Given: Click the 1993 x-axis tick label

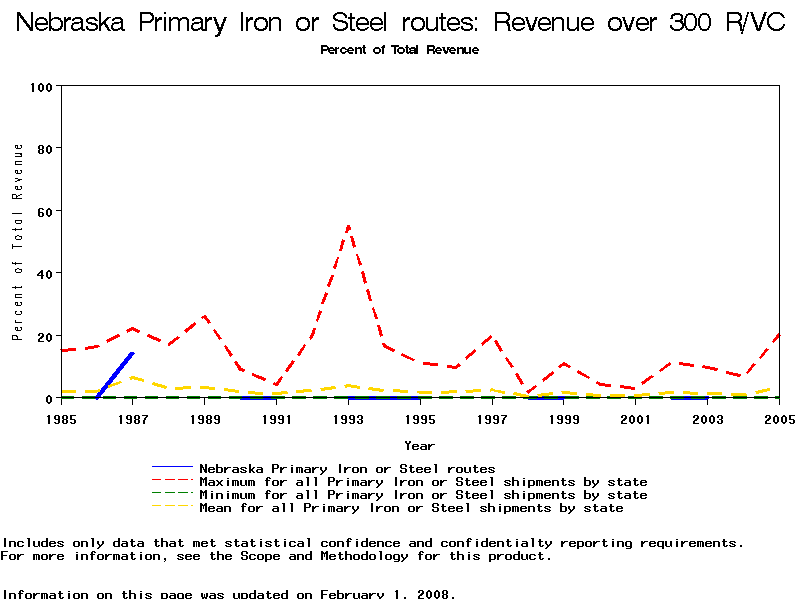Looking at the screenshot, I should point(349,418).
